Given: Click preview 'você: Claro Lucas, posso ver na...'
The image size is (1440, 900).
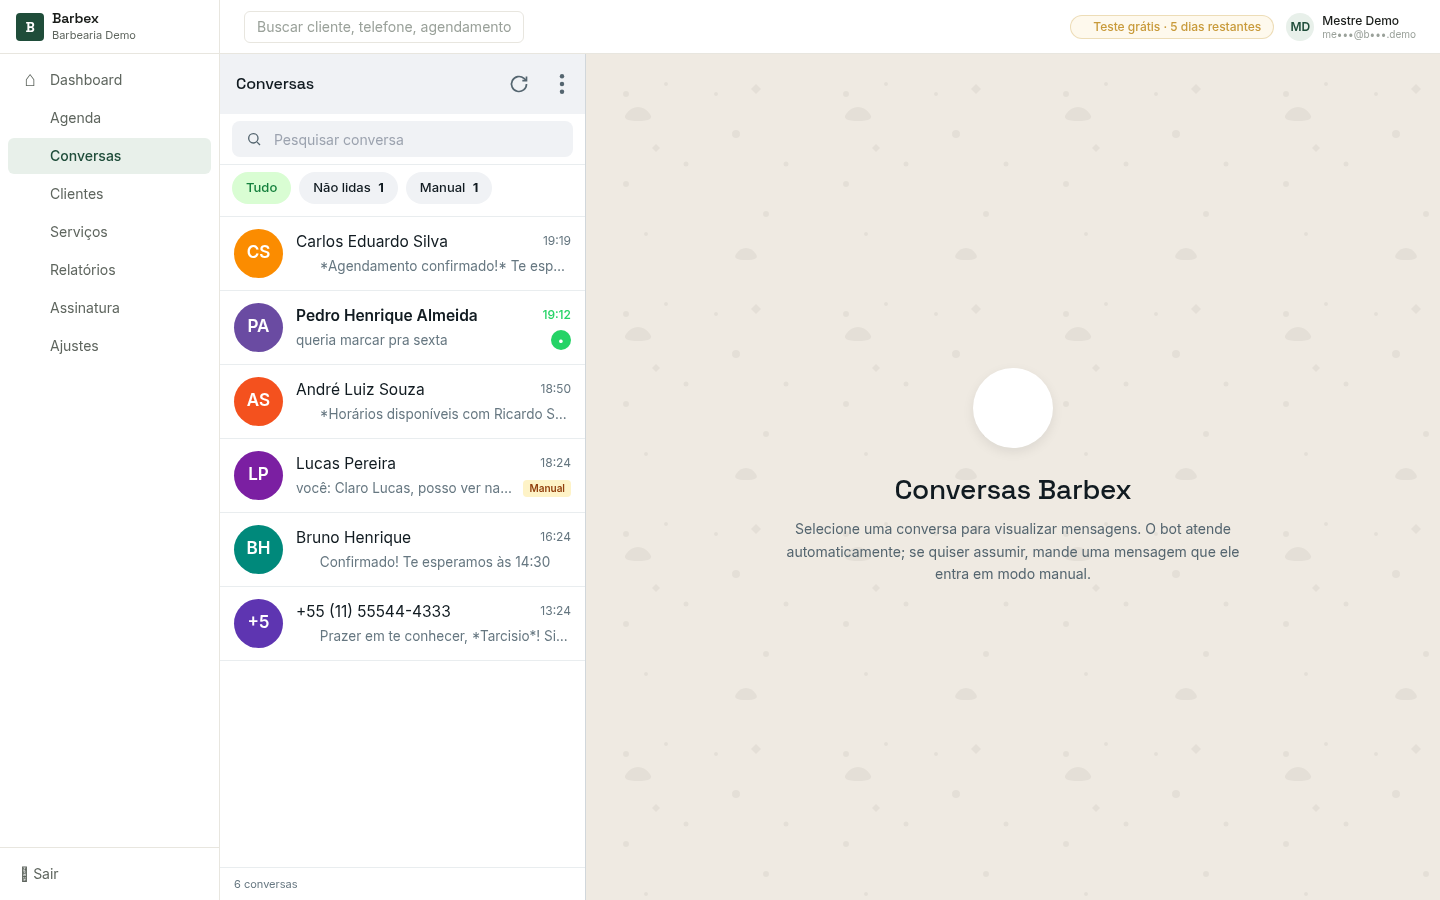Looking at the screenshot, I should coord(404,488).
